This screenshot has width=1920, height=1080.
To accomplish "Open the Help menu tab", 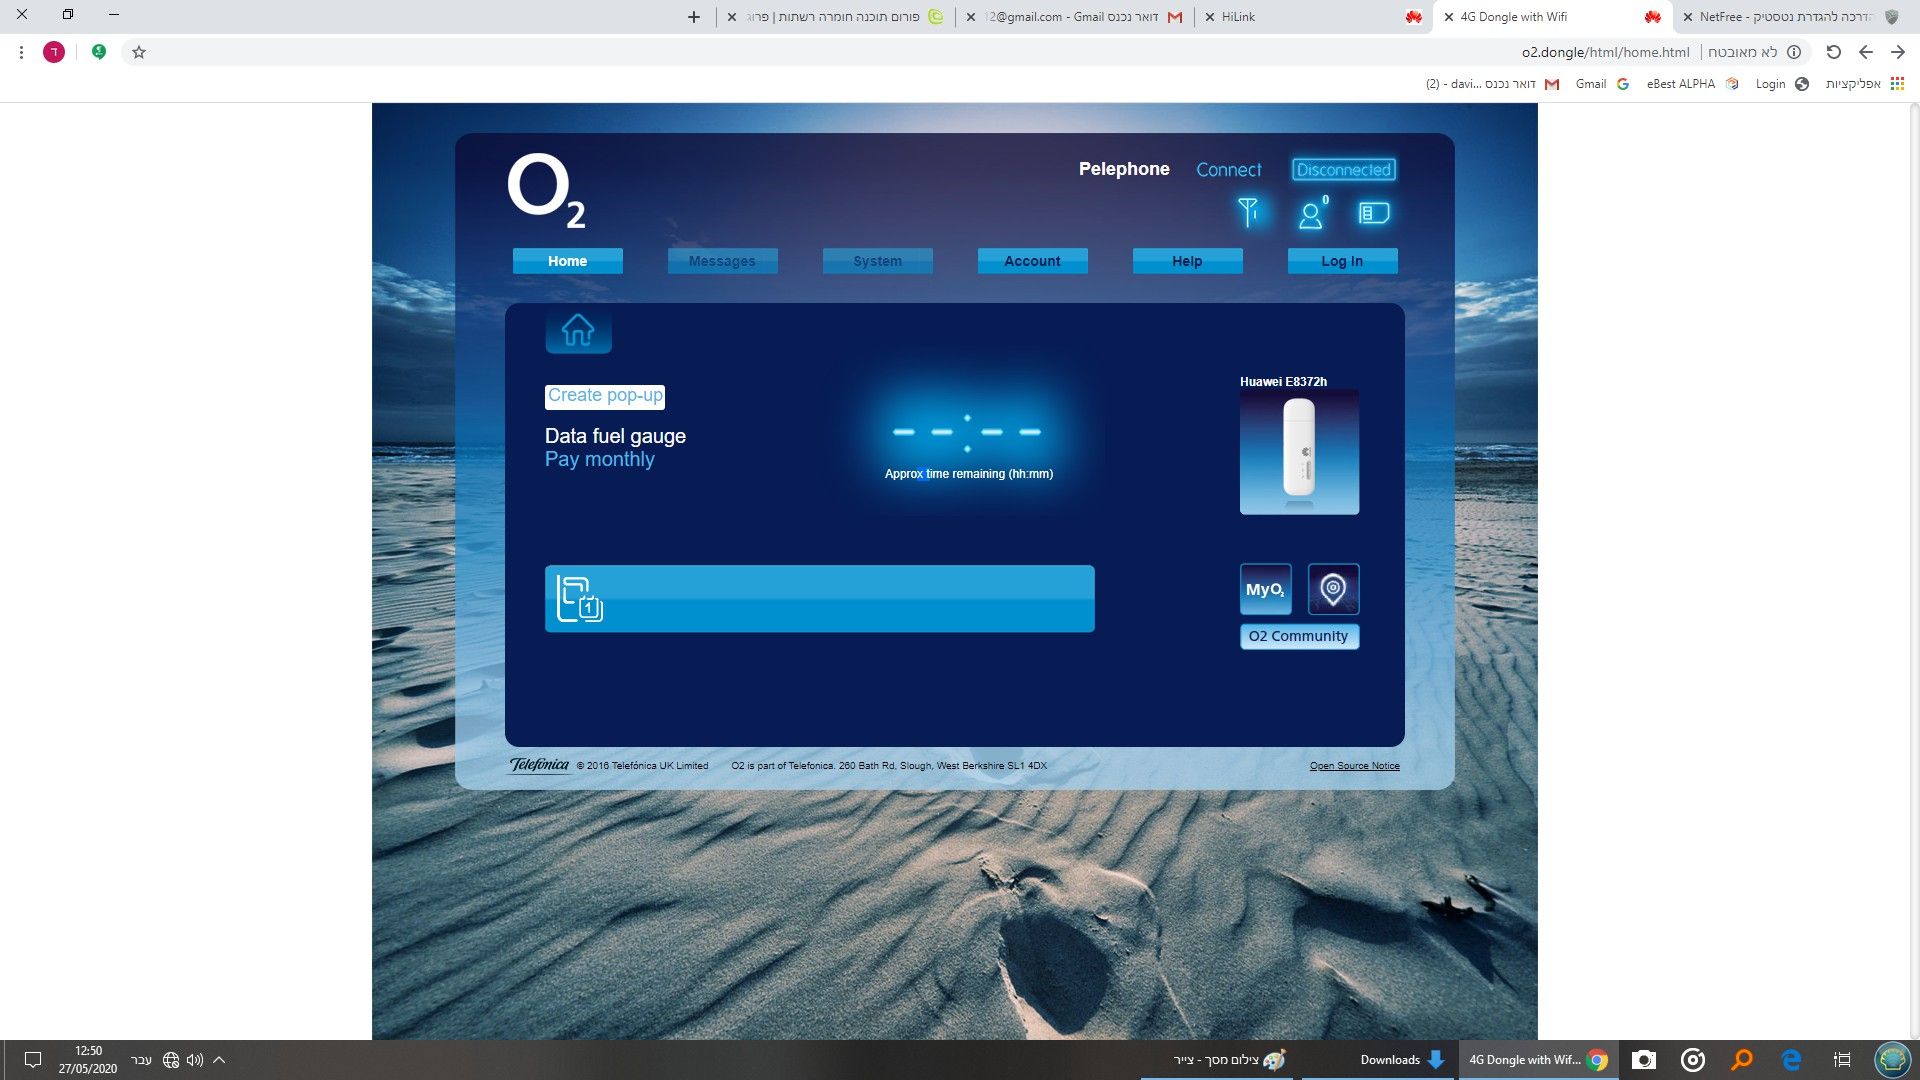I will point(1187,261).
